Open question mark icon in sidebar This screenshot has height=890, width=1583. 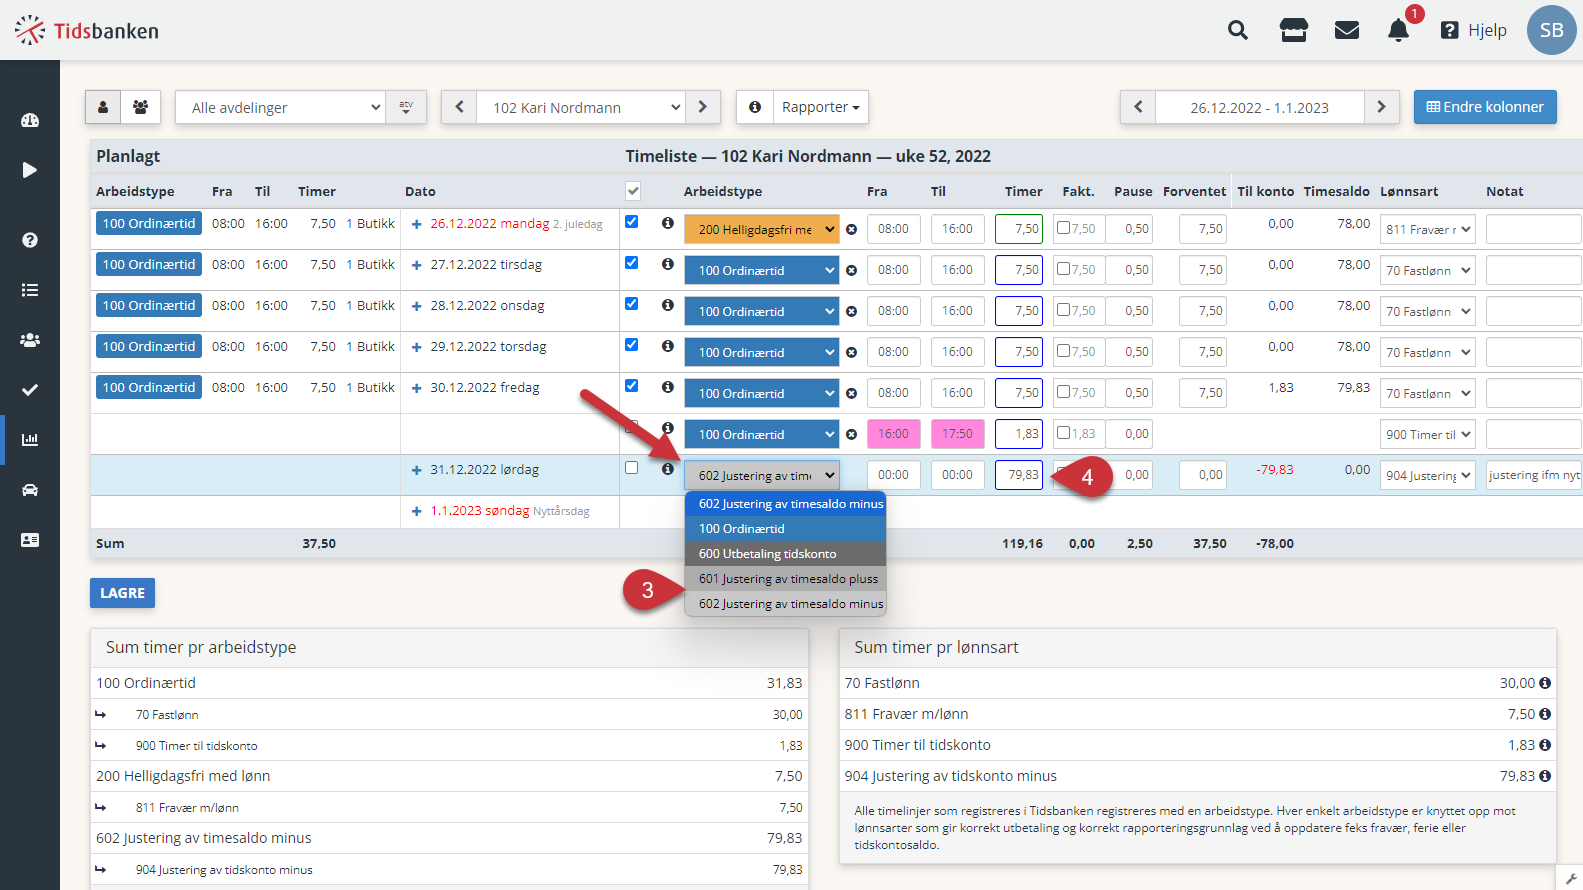click(30, 240)
